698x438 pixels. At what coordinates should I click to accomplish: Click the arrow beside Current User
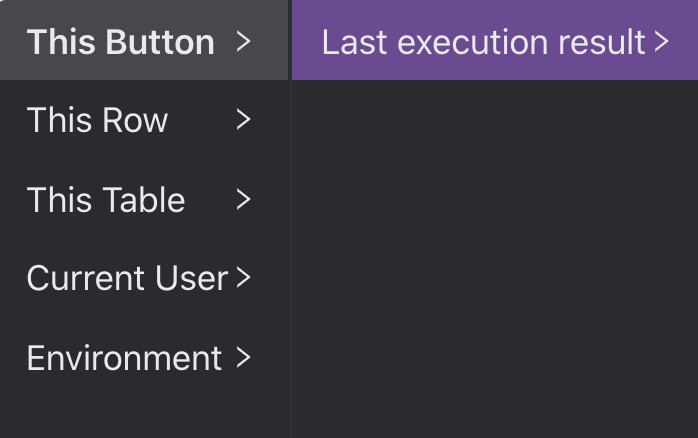242,278
